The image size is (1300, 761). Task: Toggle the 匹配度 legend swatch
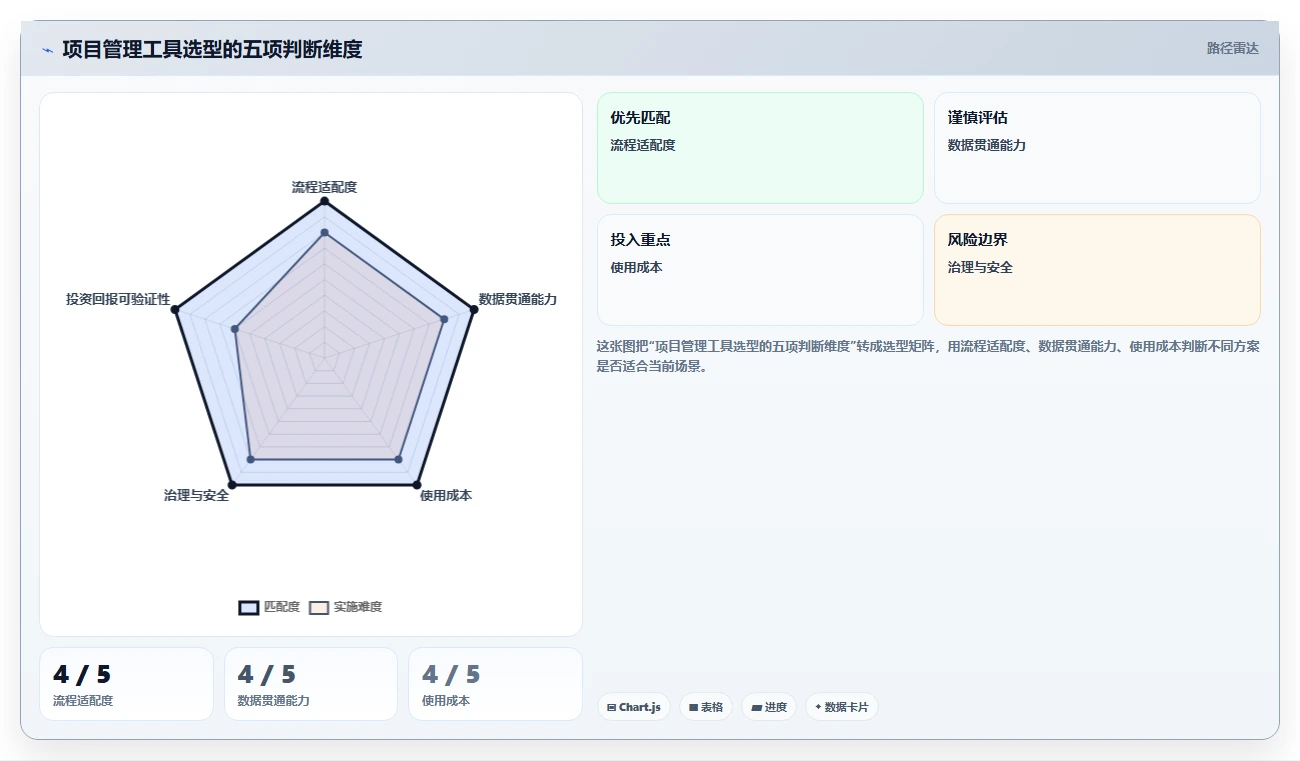click(249, 607)
